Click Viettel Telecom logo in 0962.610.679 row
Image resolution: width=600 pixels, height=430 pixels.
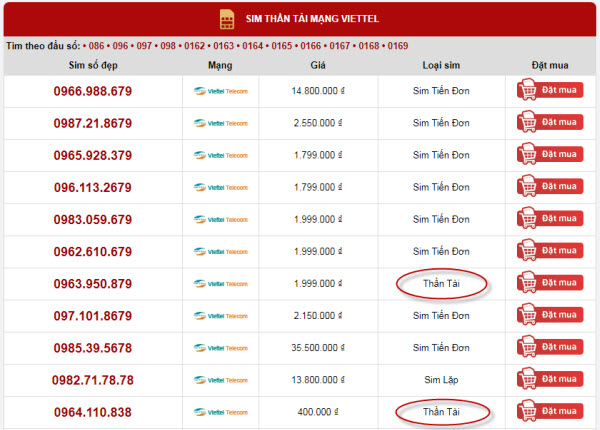[x=220, y=252]
